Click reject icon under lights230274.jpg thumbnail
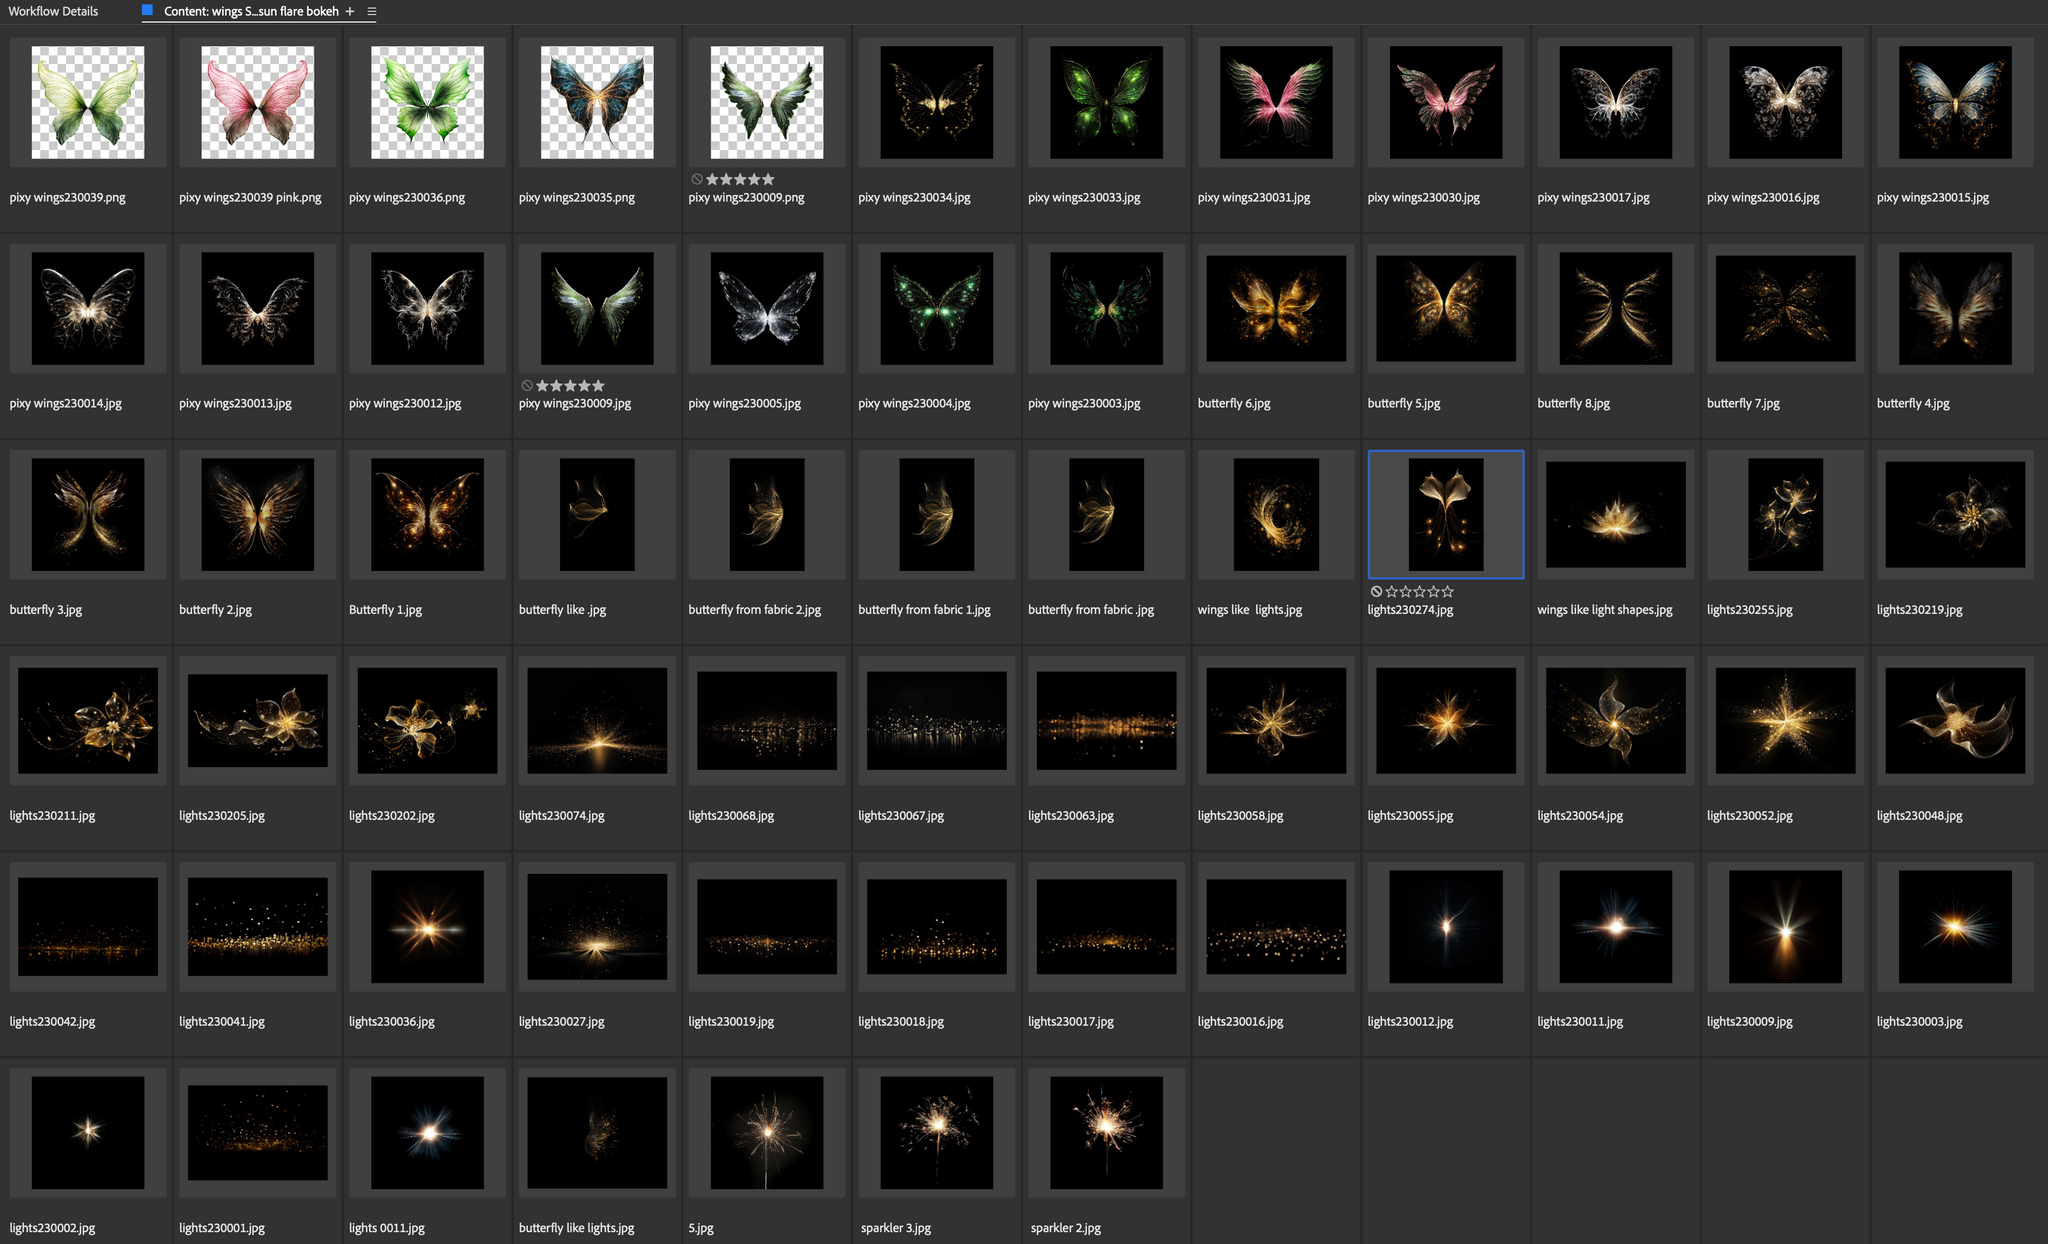 tap(1376, 592)
